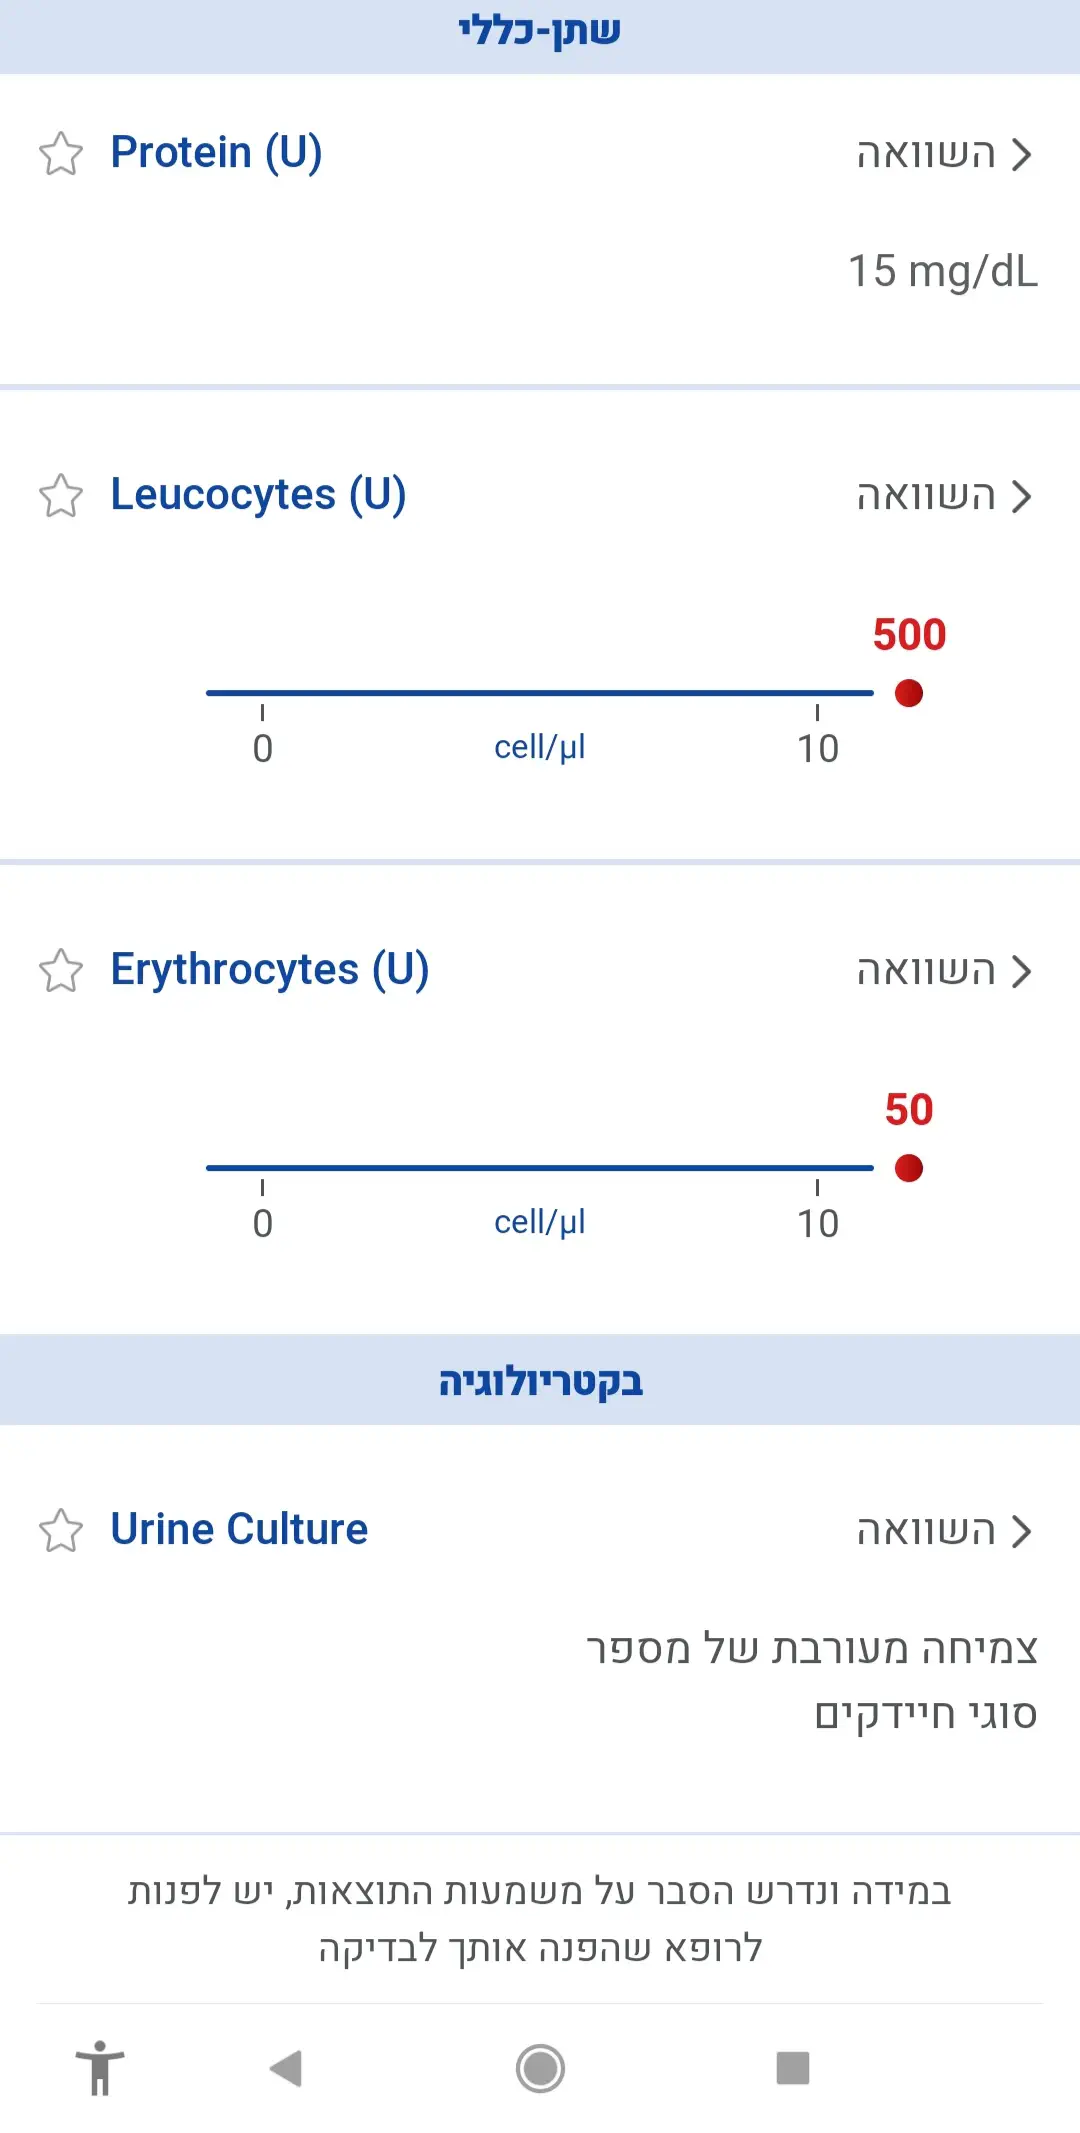
Task: Click the red 500 Leucocytes range marker
Action: [x=908, y=693]
